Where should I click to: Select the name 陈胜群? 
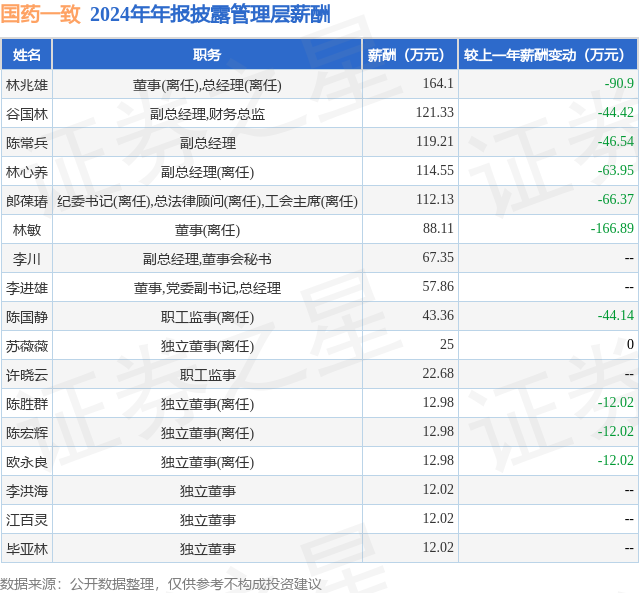26,403
